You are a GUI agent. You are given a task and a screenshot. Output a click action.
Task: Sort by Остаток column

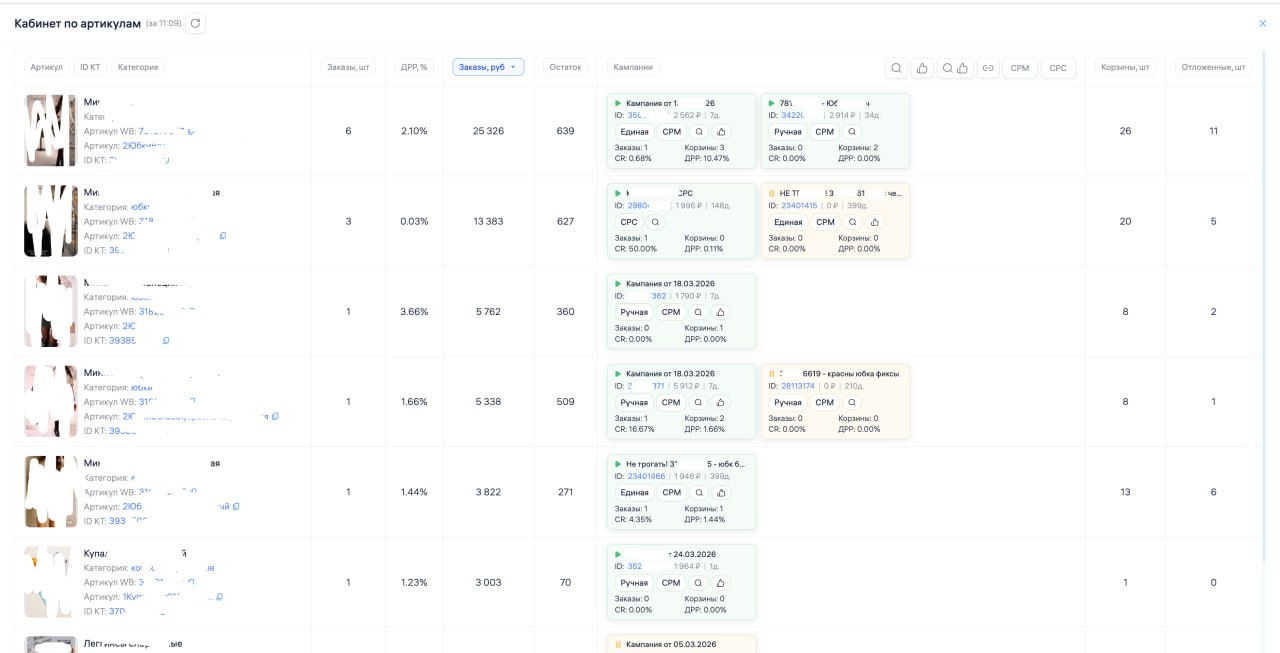click(x=565, y=67)
